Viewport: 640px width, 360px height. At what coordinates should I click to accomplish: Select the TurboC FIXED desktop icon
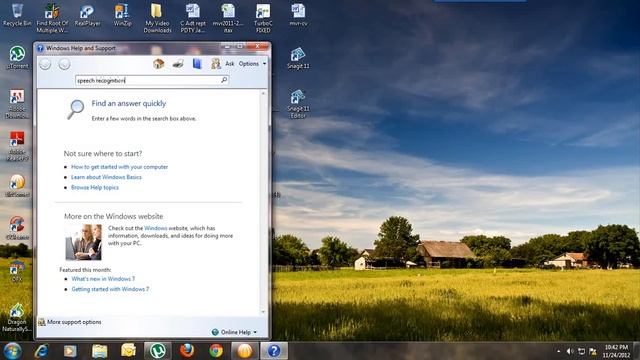pos(263,18)
